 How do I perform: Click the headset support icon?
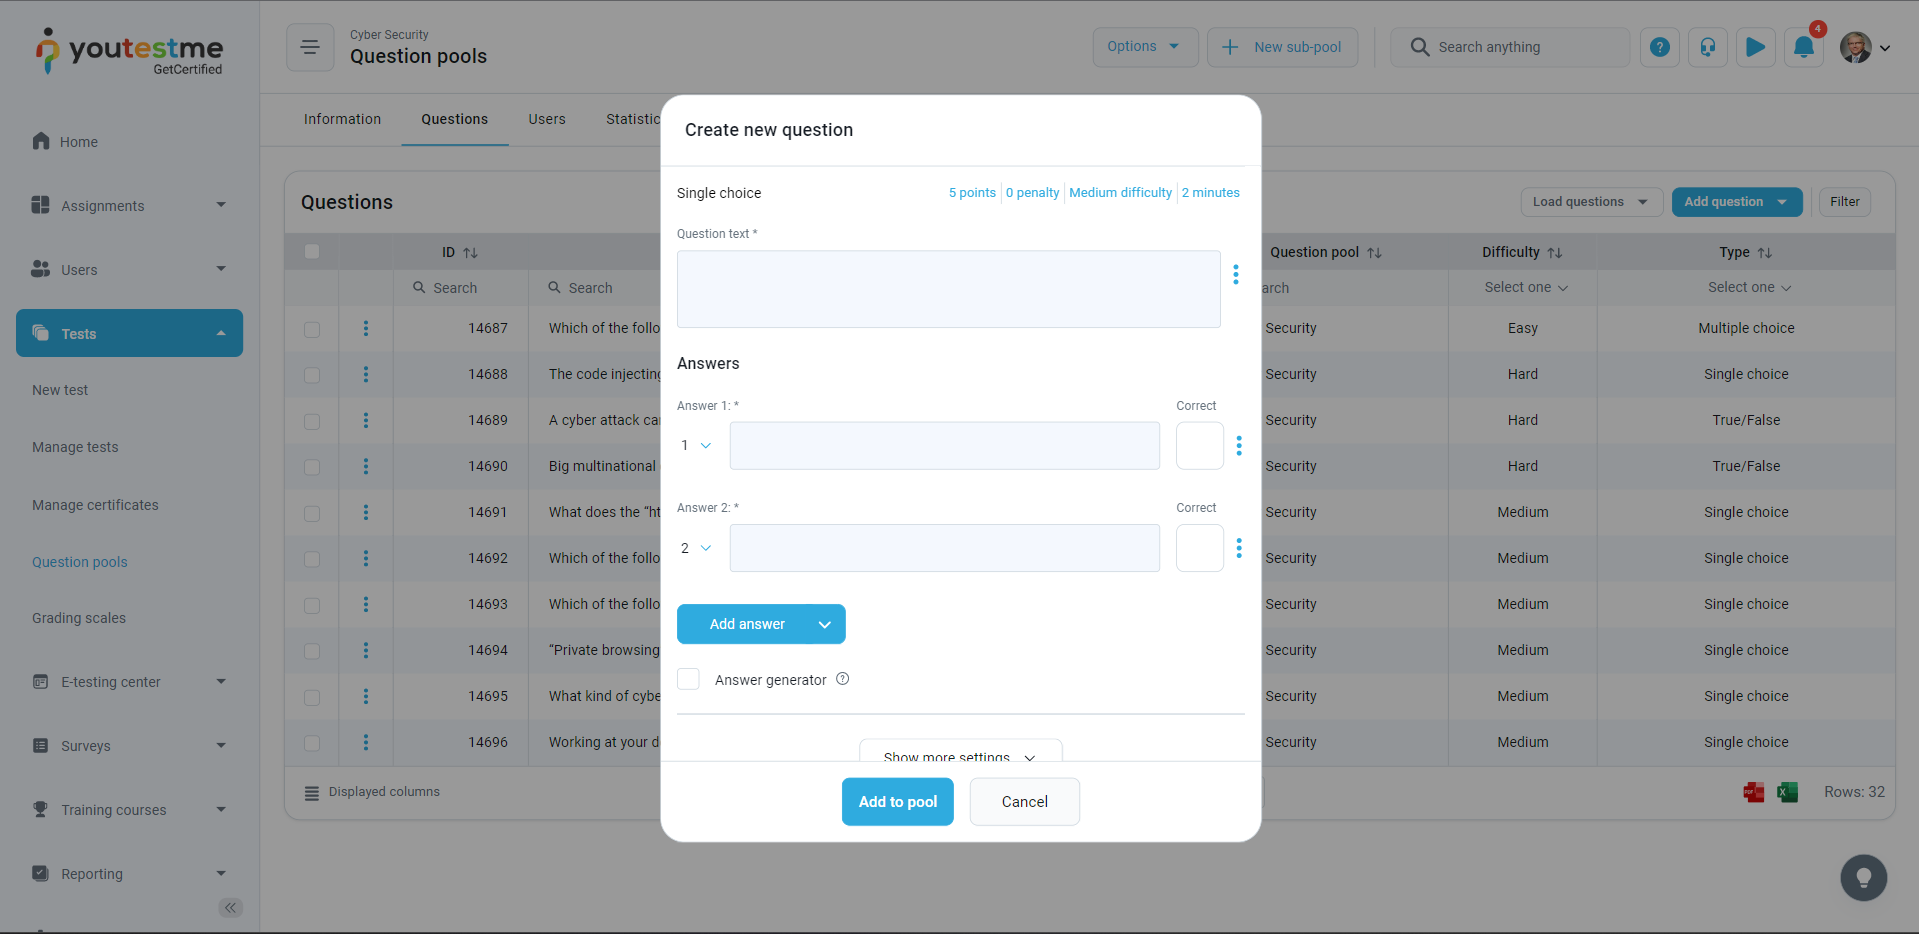1707,47
